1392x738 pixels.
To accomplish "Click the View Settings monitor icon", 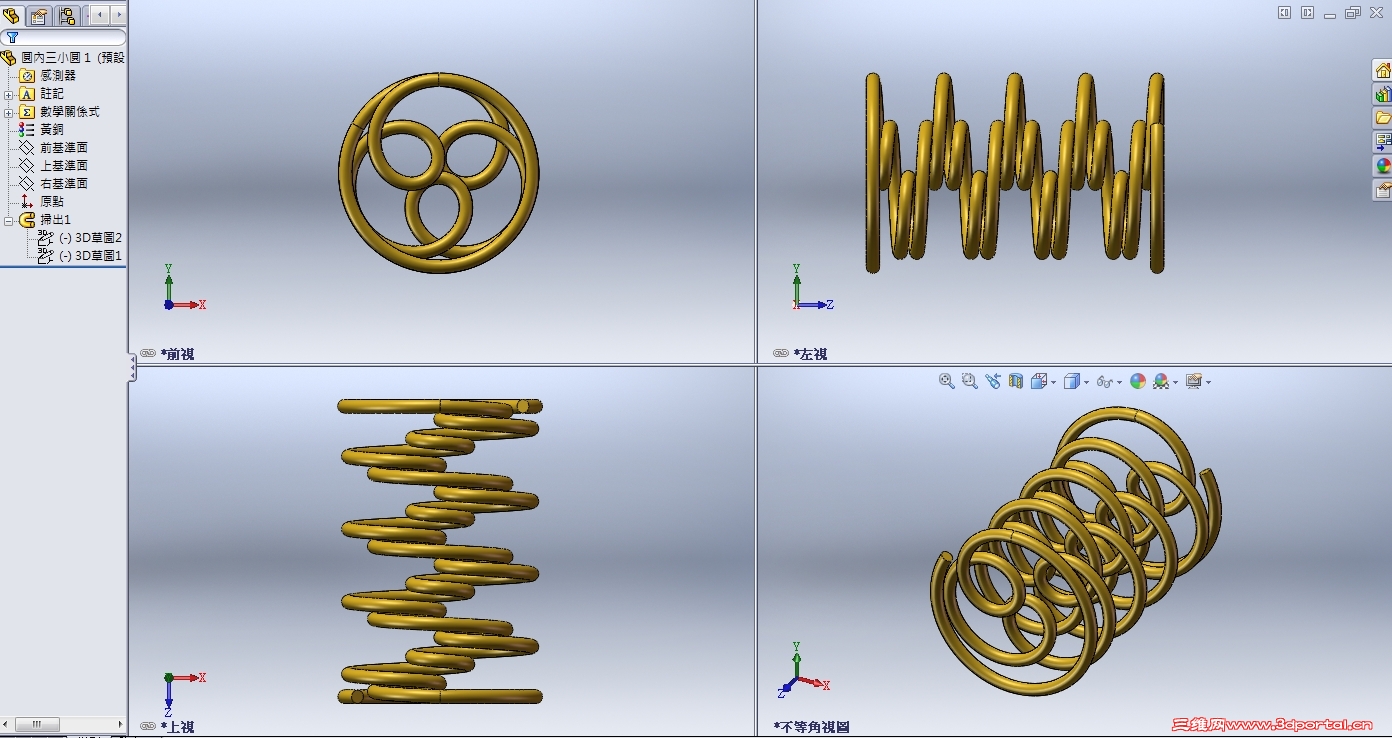I will click(x=1193, y=381).
